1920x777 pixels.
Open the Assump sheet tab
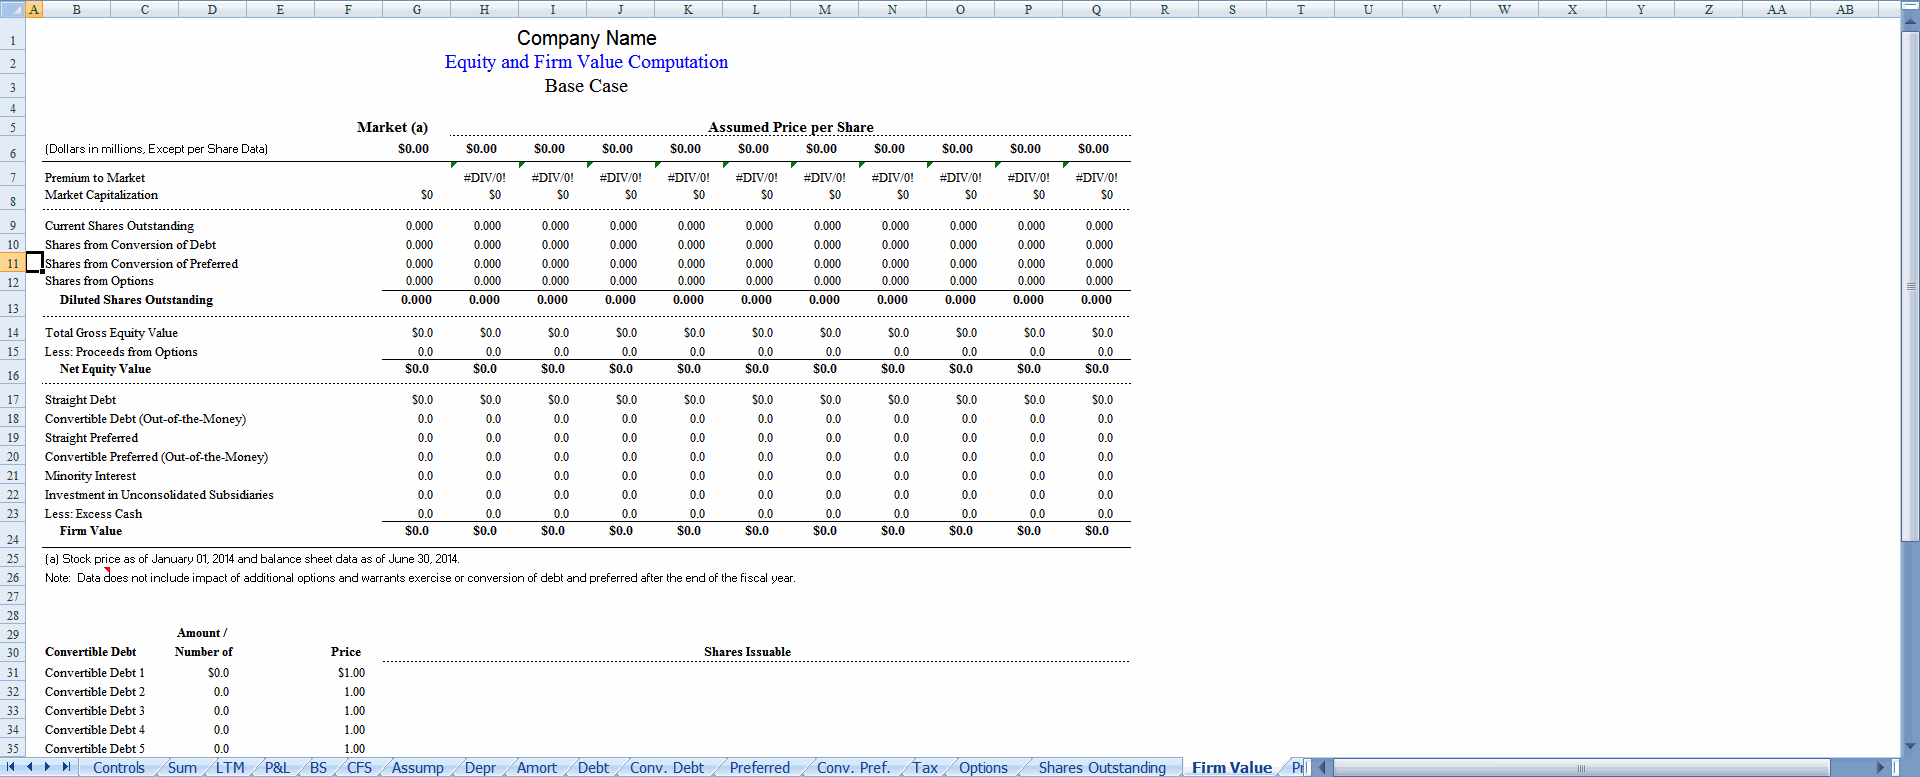click(x=417, y=768)
